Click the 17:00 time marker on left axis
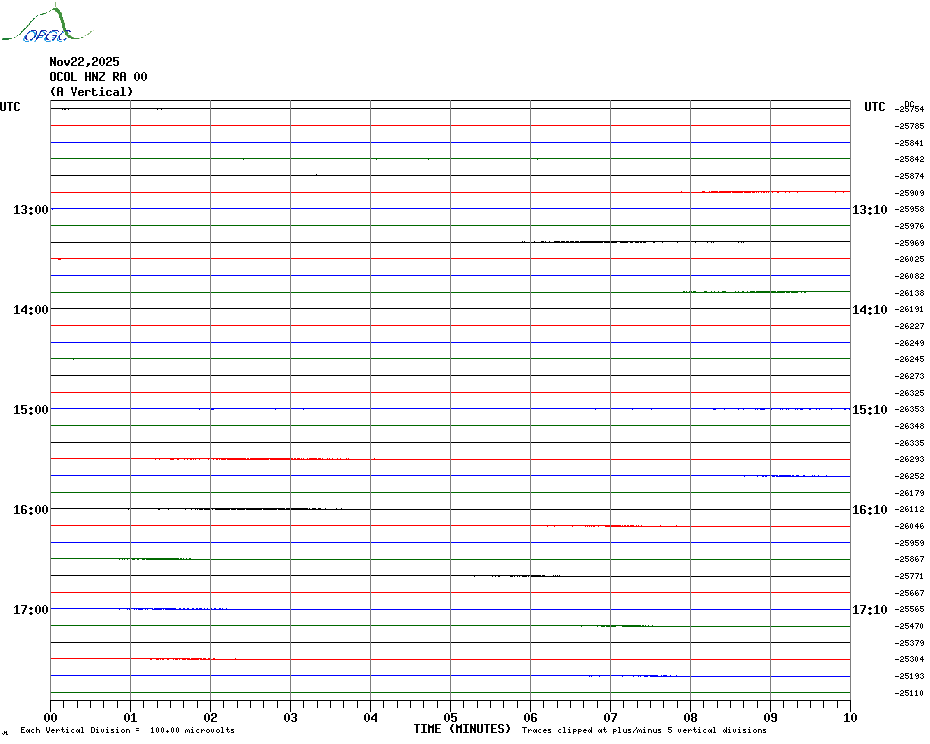 (x=31, y=609)
